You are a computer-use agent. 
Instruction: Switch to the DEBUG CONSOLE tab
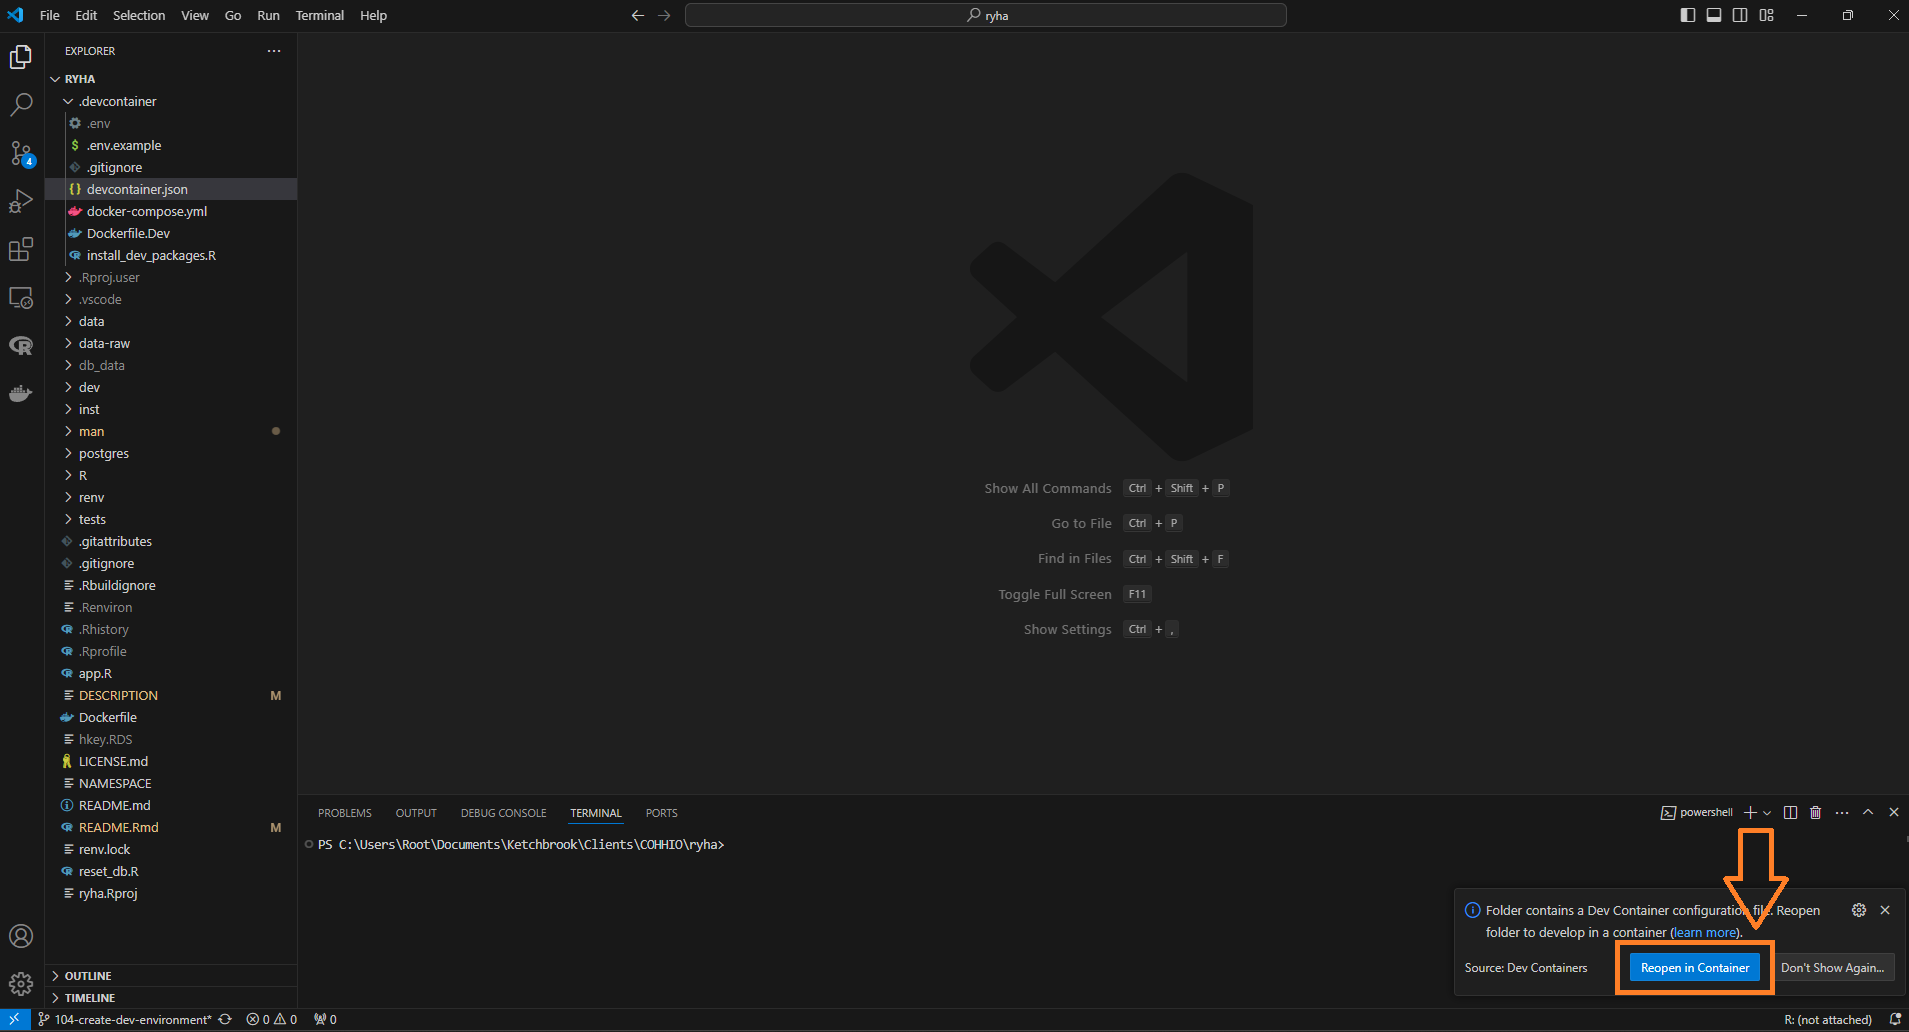[x=503, y=813]
